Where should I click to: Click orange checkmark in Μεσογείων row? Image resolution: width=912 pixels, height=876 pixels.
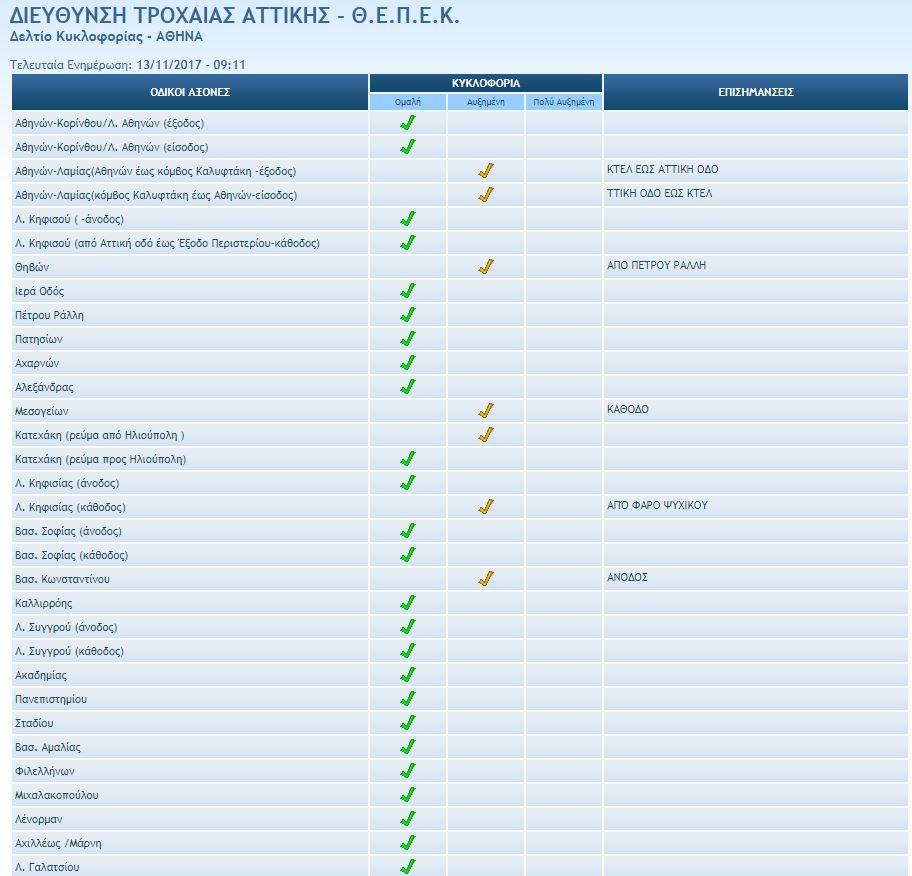486,411
